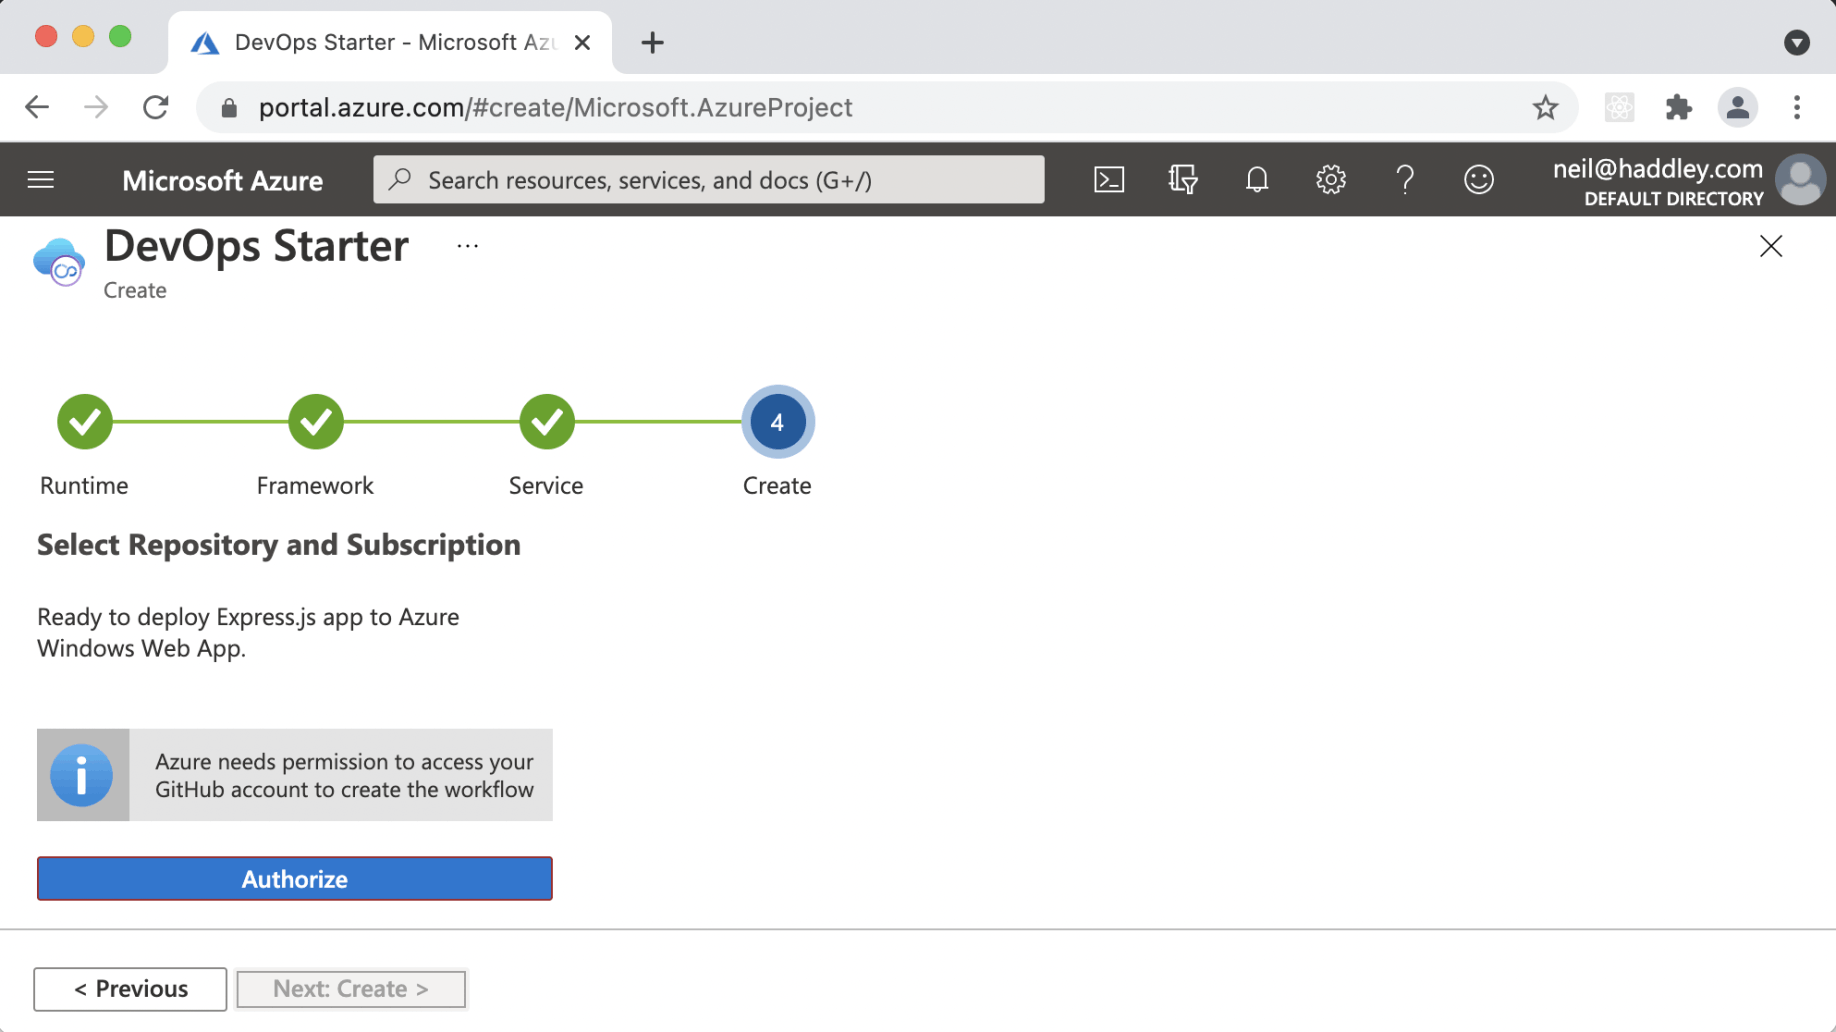Click the 'Azure needs permission' notice text

tap(344, 775)
